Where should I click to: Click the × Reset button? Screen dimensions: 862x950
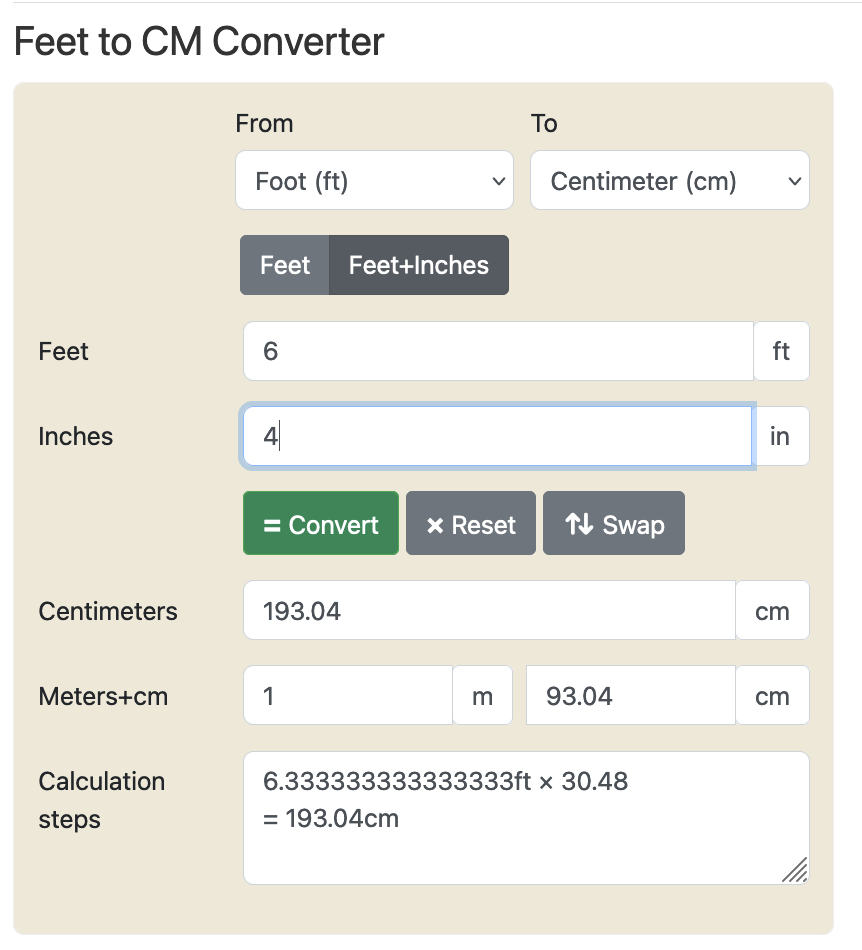[471, 525]
